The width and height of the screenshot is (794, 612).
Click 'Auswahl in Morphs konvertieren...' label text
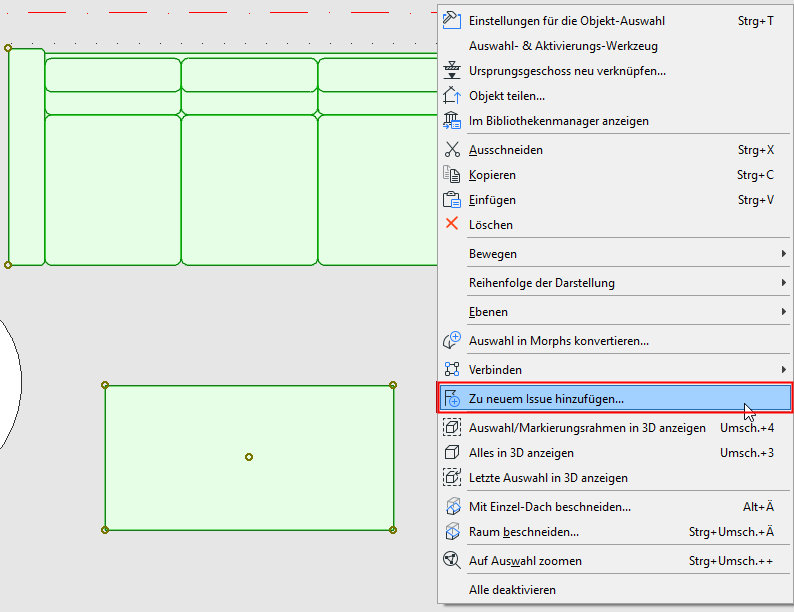(559, 341)
